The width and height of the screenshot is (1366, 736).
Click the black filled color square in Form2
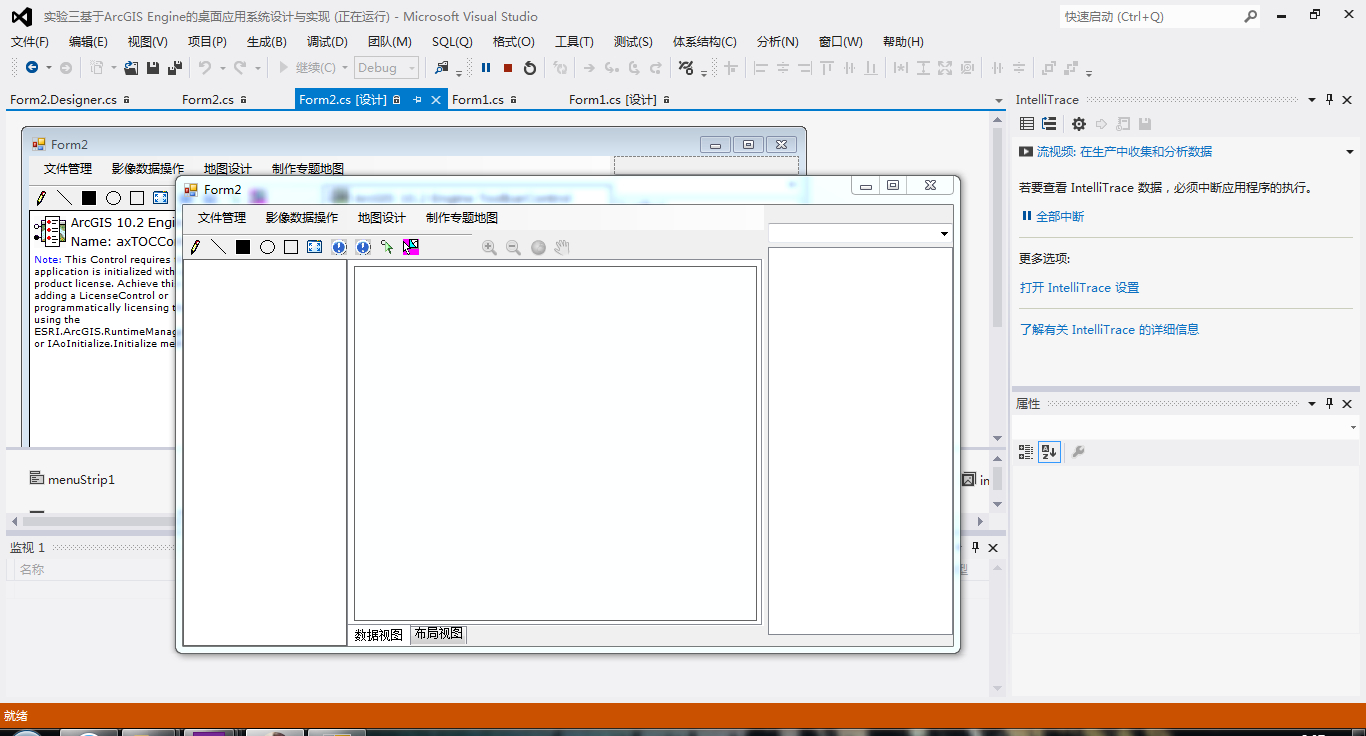click(243, 247)
